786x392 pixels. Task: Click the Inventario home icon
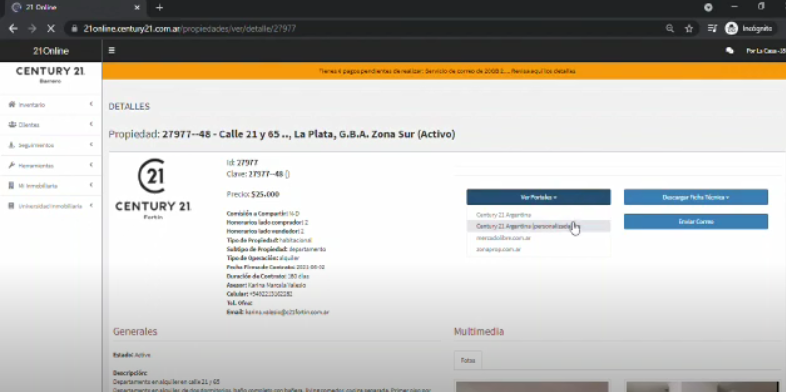[12, 104]
